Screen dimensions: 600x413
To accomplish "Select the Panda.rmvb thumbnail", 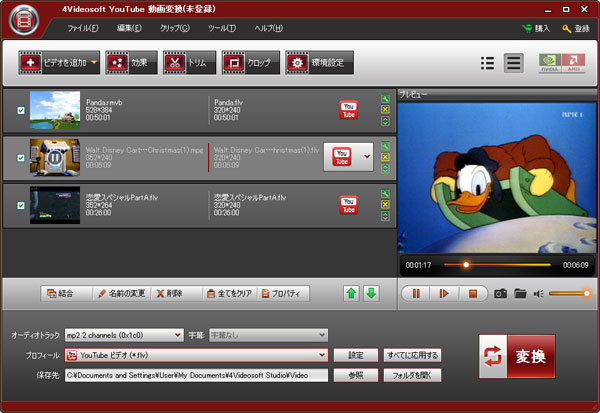I will coord(55,110).
